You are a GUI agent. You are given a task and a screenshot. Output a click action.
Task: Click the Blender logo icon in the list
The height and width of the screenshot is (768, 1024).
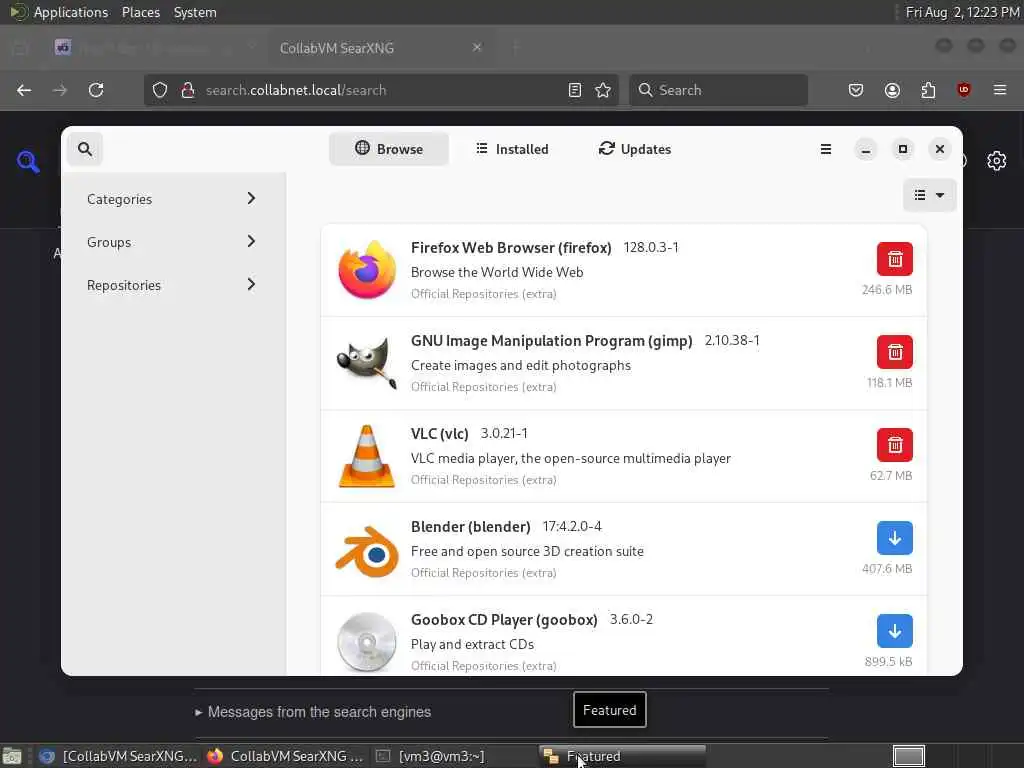click(367, 551)
